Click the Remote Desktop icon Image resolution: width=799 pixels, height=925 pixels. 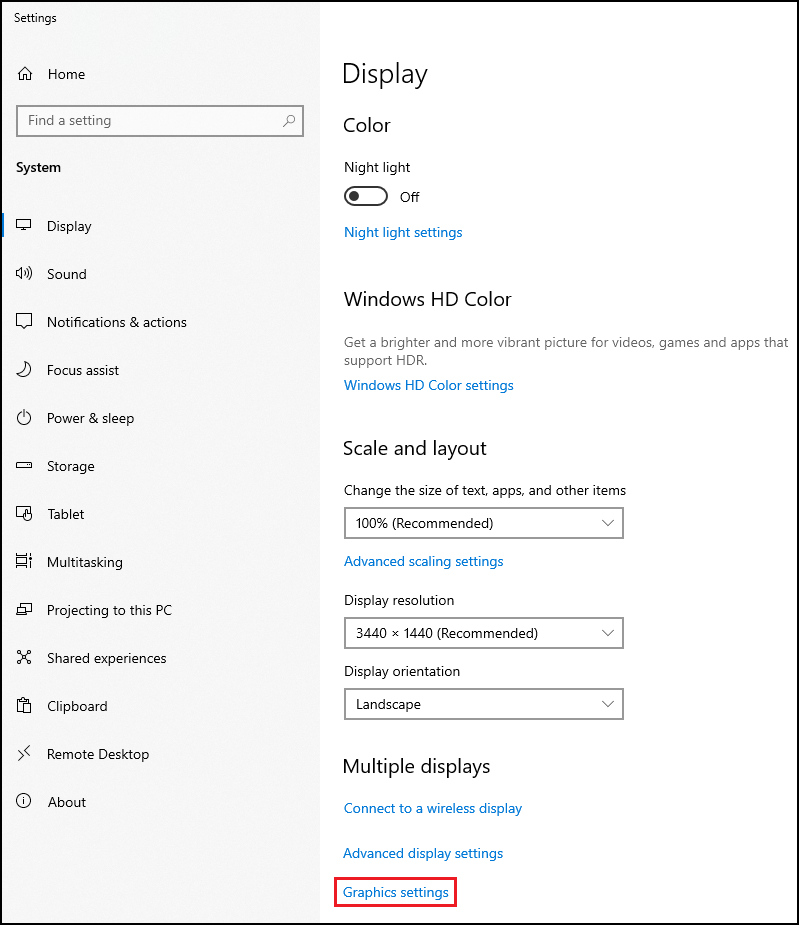coord(25,754)
